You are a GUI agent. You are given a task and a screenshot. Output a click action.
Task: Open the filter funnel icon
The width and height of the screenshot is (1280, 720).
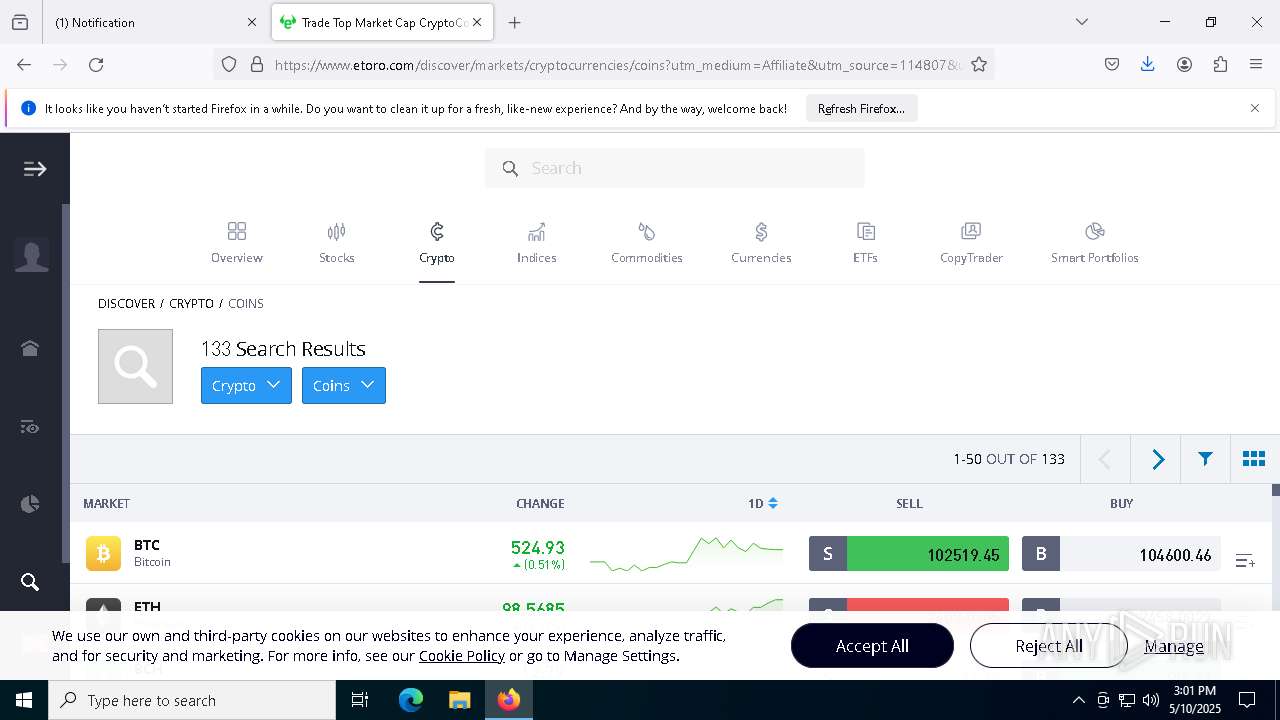(x=1205, y=459)
